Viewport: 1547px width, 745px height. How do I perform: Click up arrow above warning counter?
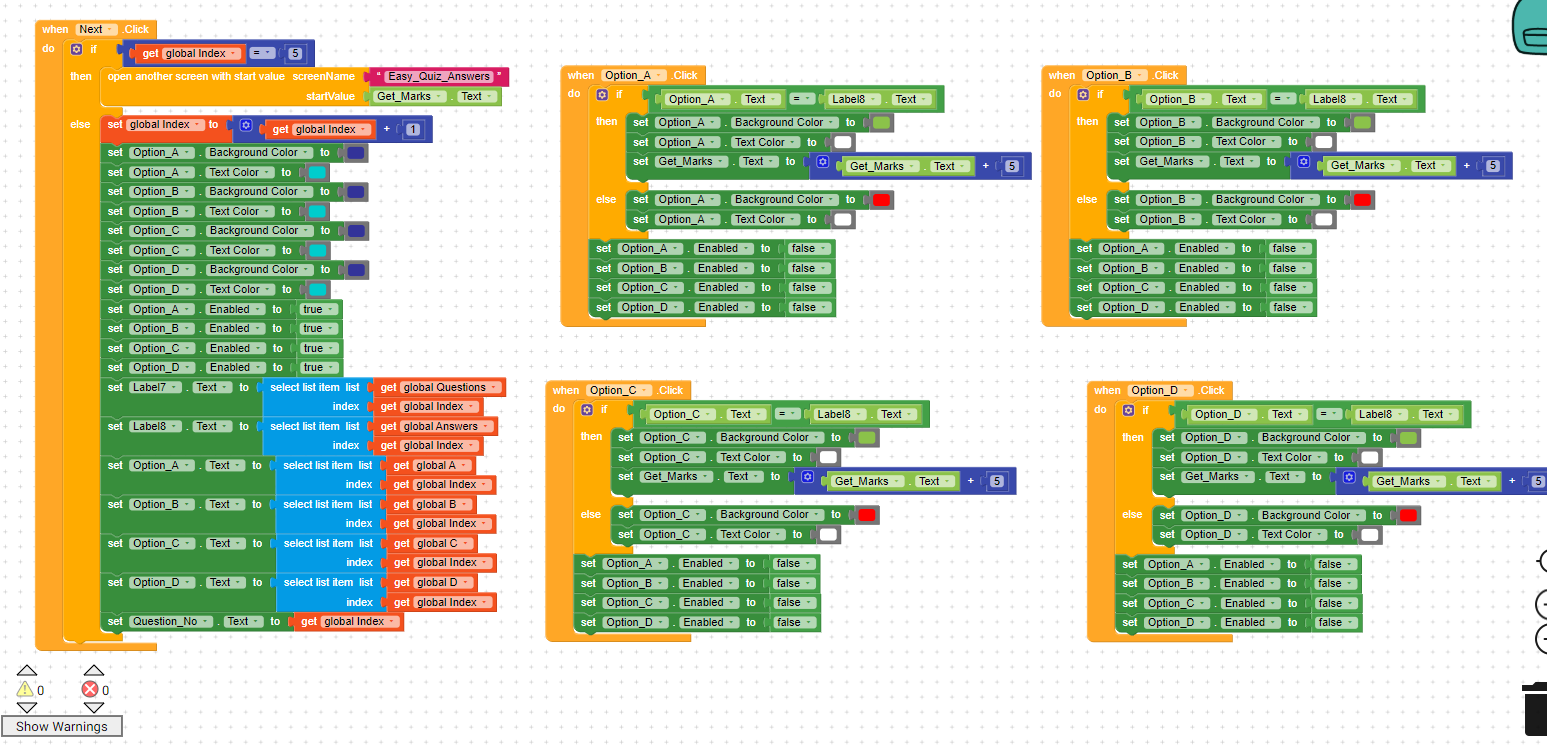point(27,670)
